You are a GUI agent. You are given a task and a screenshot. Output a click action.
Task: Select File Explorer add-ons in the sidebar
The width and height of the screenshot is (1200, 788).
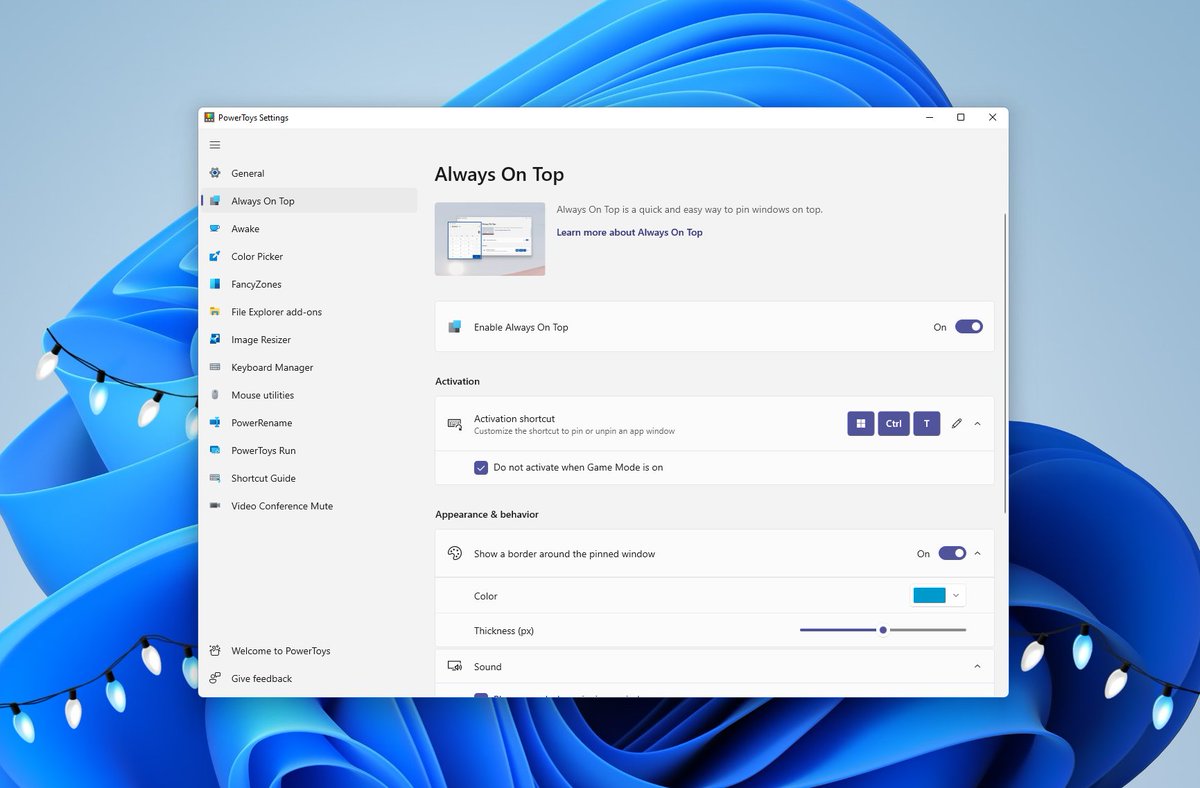(310, 312)
